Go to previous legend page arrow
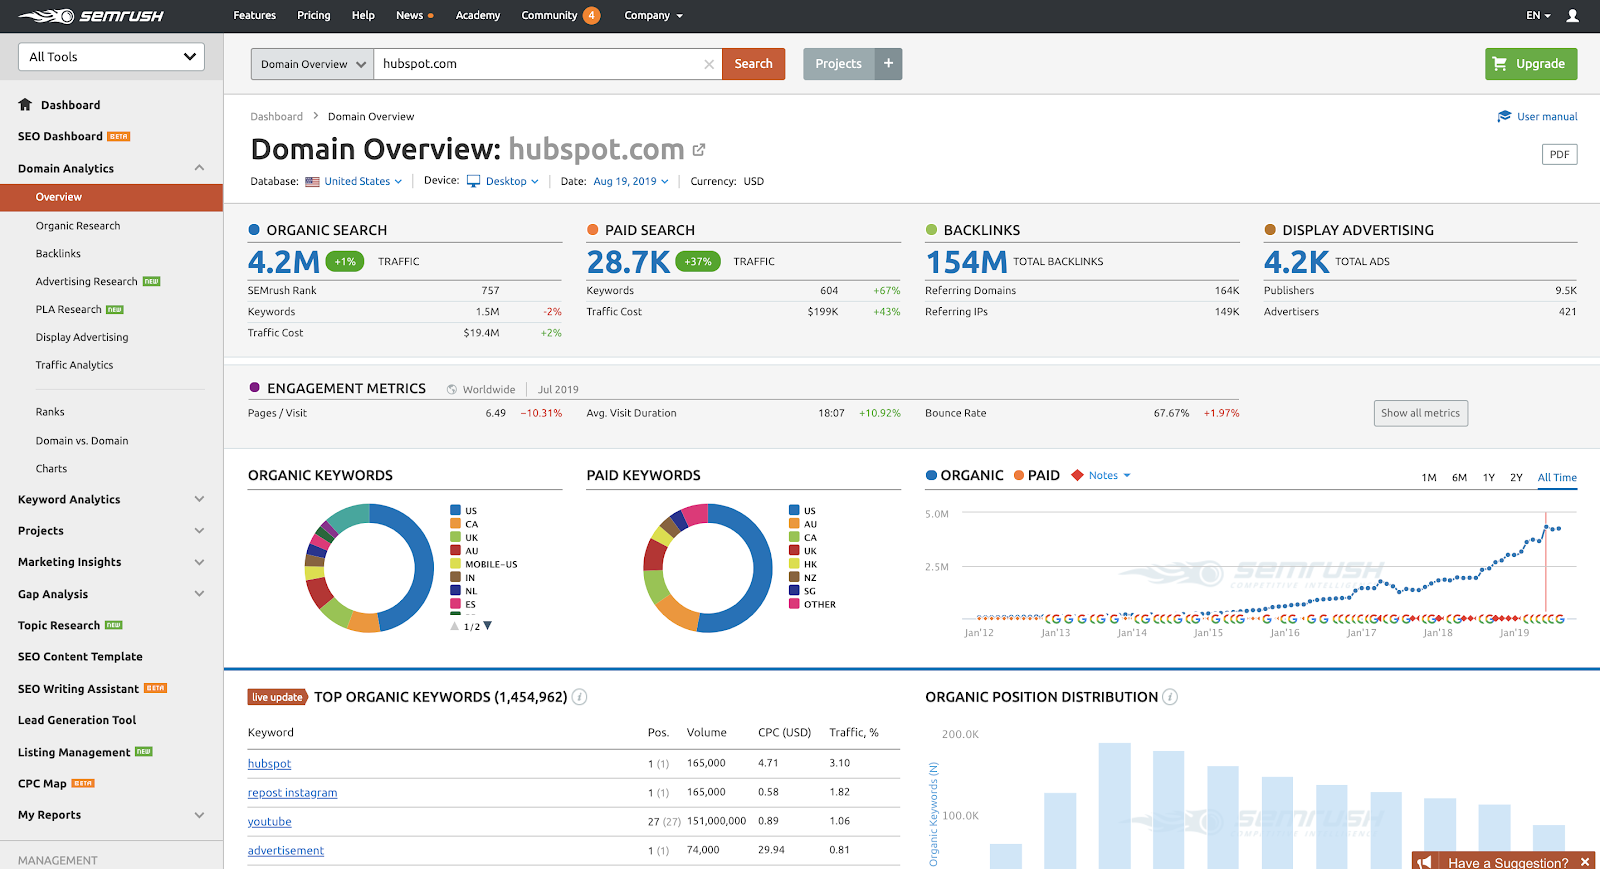Screen dimensions: 1600x869 click(455, 626)
